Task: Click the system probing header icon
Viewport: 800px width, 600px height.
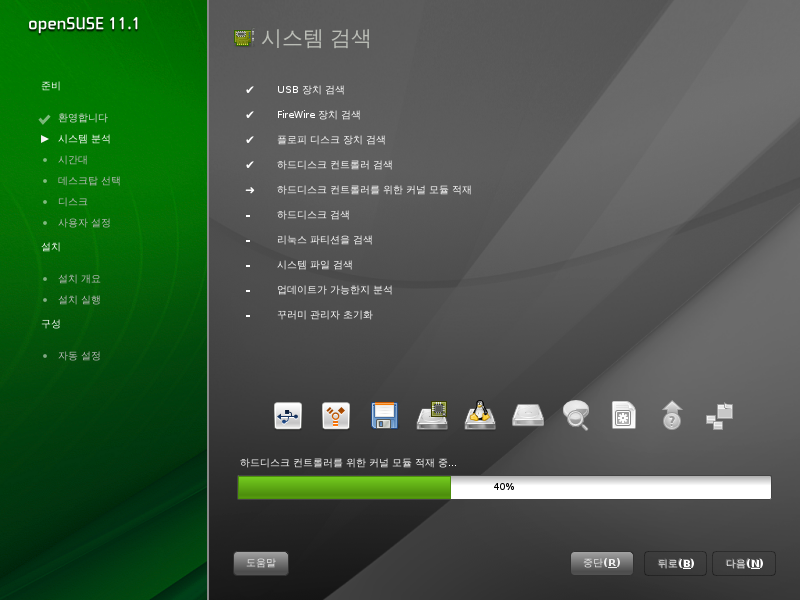Action: coord(244,38)
